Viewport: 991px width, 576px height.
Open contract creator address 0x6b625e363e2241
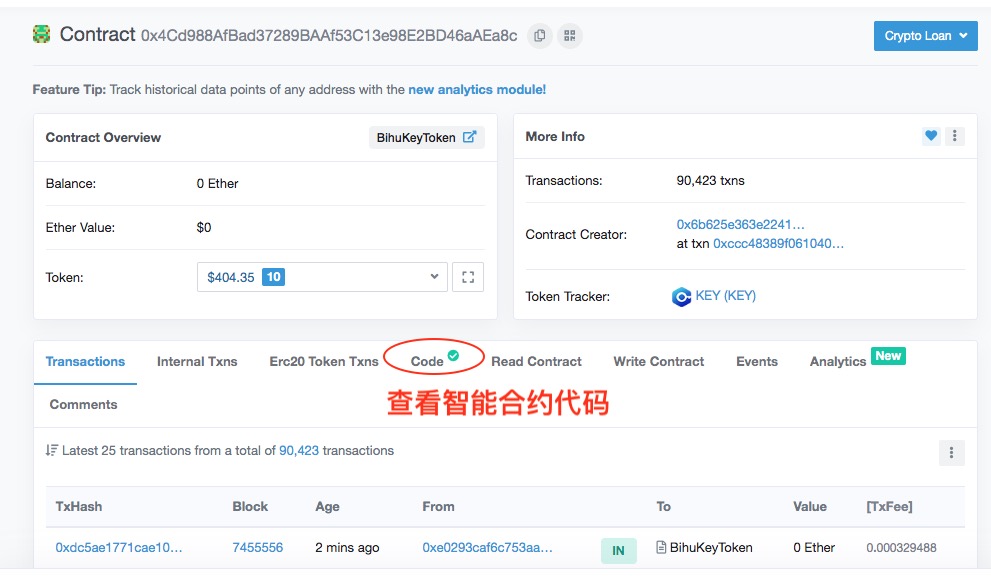(740, 224)
